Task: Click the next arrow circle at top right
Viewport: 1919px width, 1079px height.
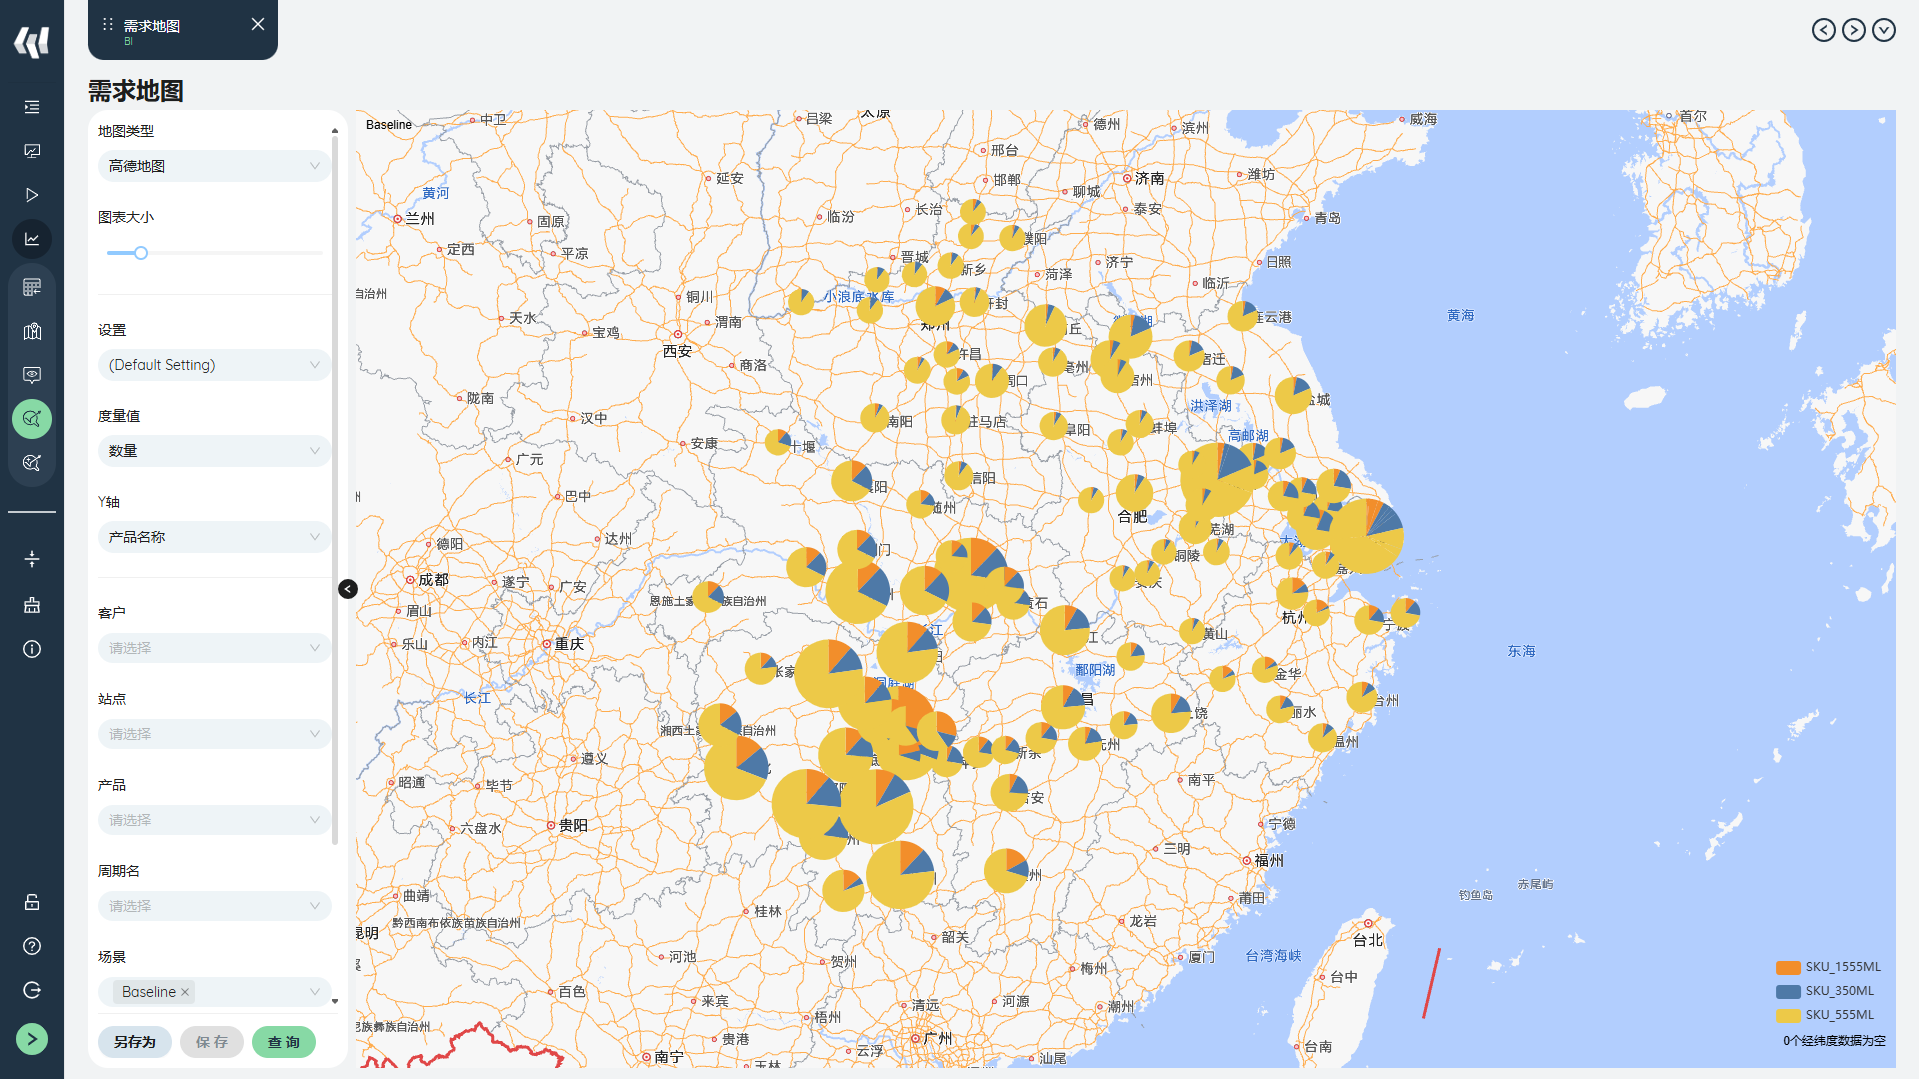Action: tap(1854, 30)
